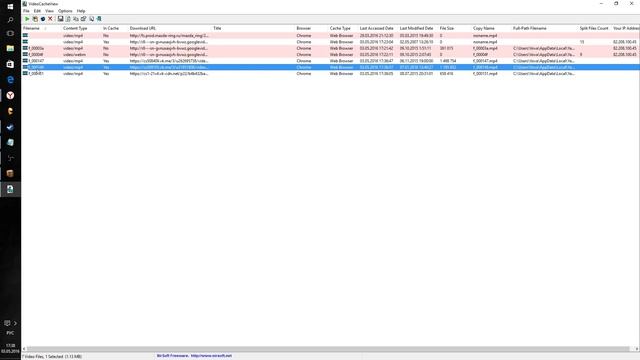Click the first noname.mp4 copy name cell
640x360 pixels.
tap(485, 36)
